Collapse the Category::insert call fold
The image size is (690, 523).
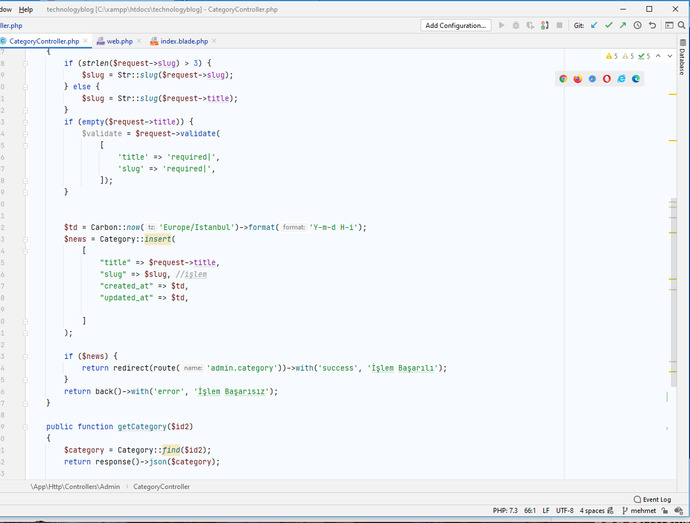tap(25, 239)
